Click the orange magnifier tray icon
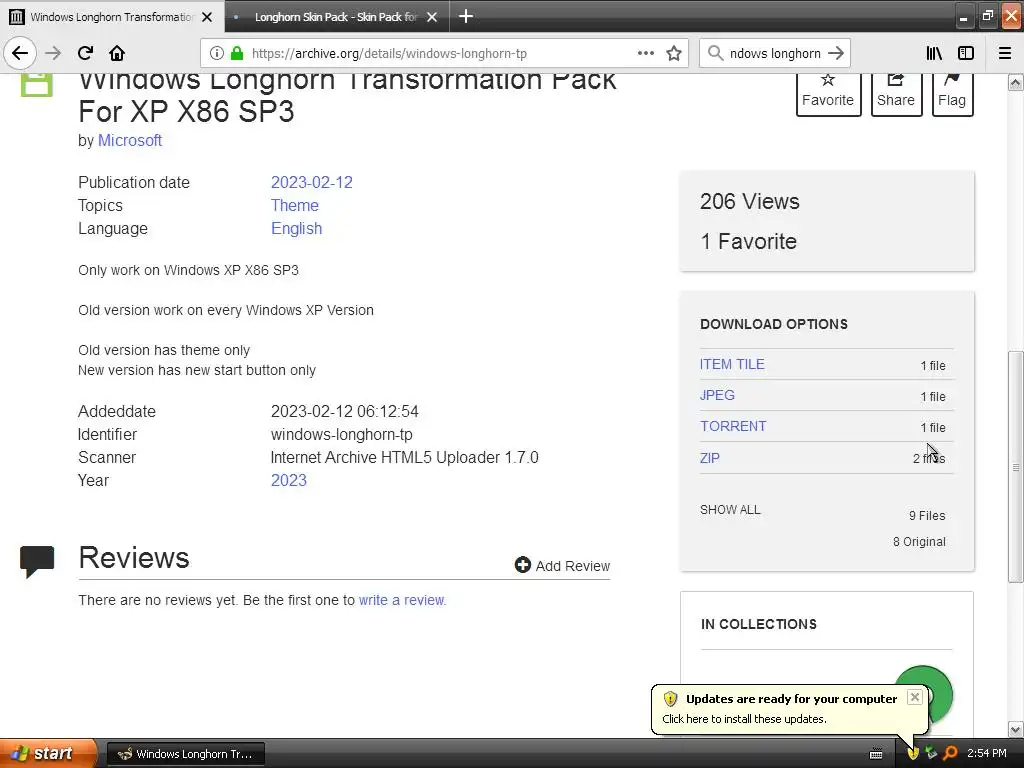The width and height of the screenshot is (1024, 768). (x=950, y=754)
